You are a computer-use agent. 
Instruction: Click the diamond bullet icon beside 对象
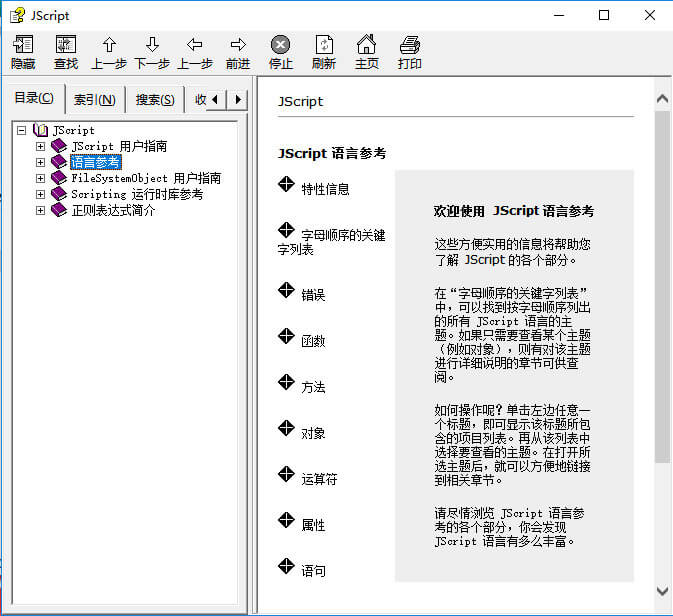[x=286, y=428]
